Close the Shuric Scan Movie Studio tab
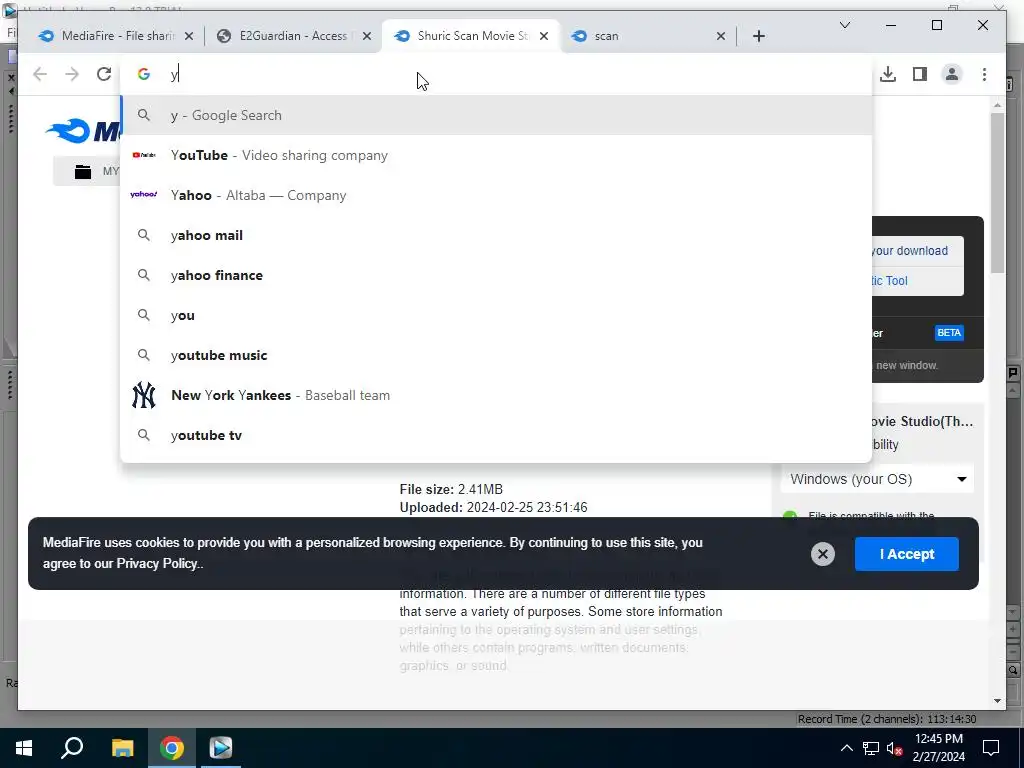This screenshot has width=1024, height=768. pos(544,36)
